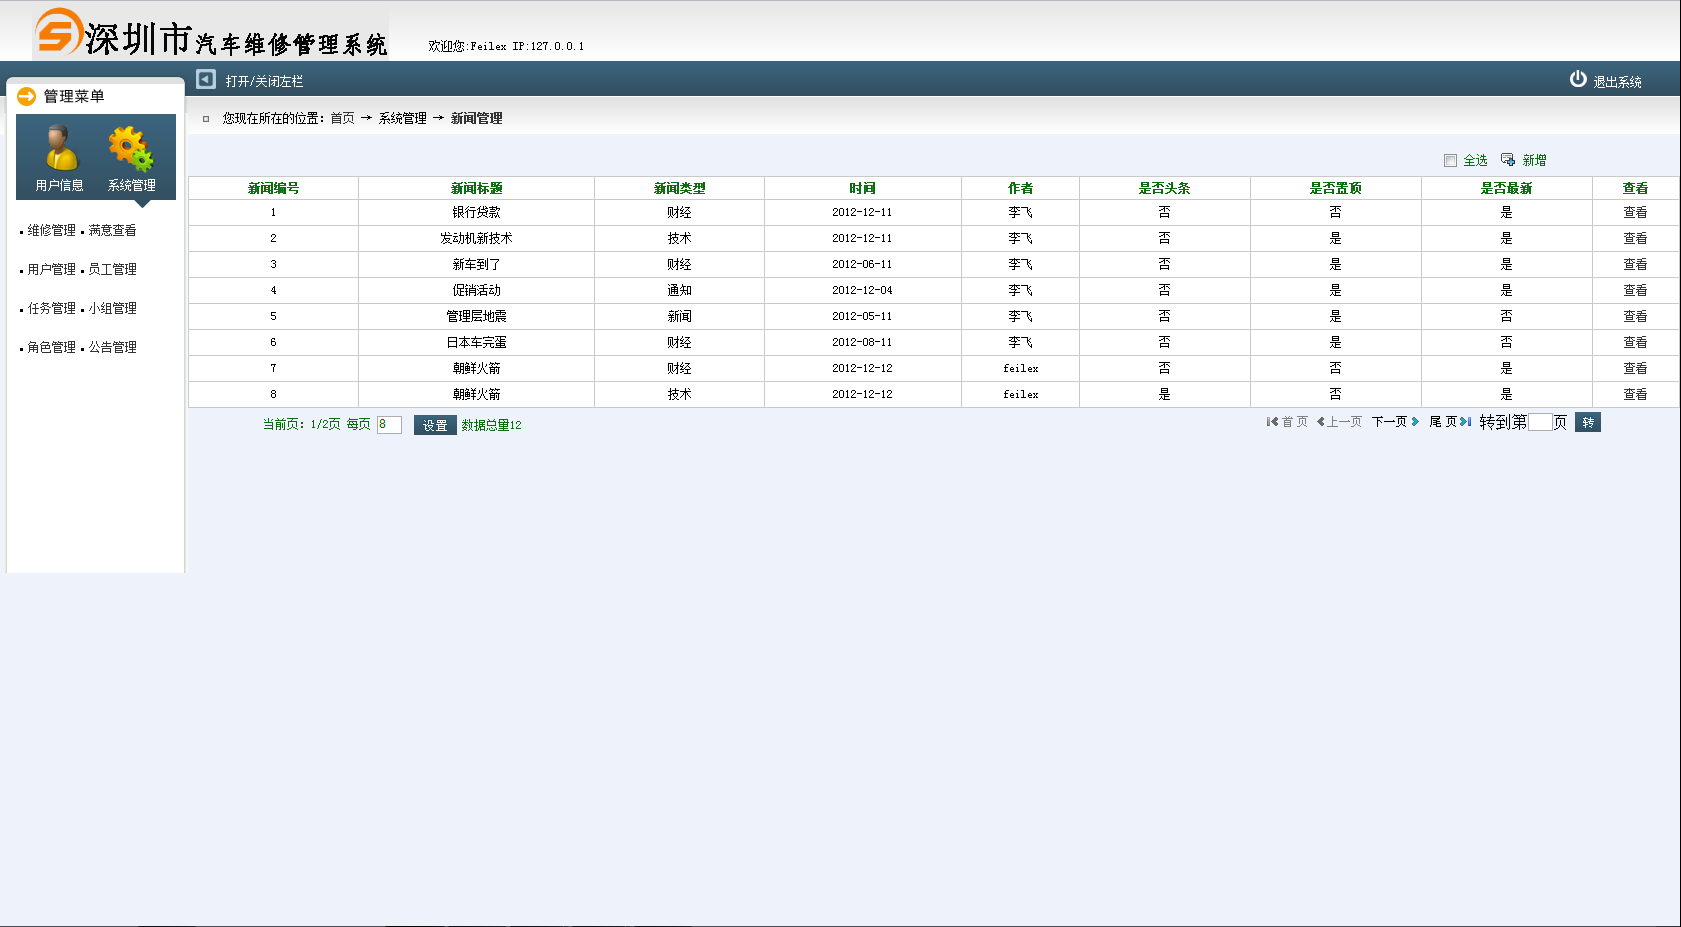Click title cell 发动机新技术
The image size is (1681, 927).
coord(476,238)
